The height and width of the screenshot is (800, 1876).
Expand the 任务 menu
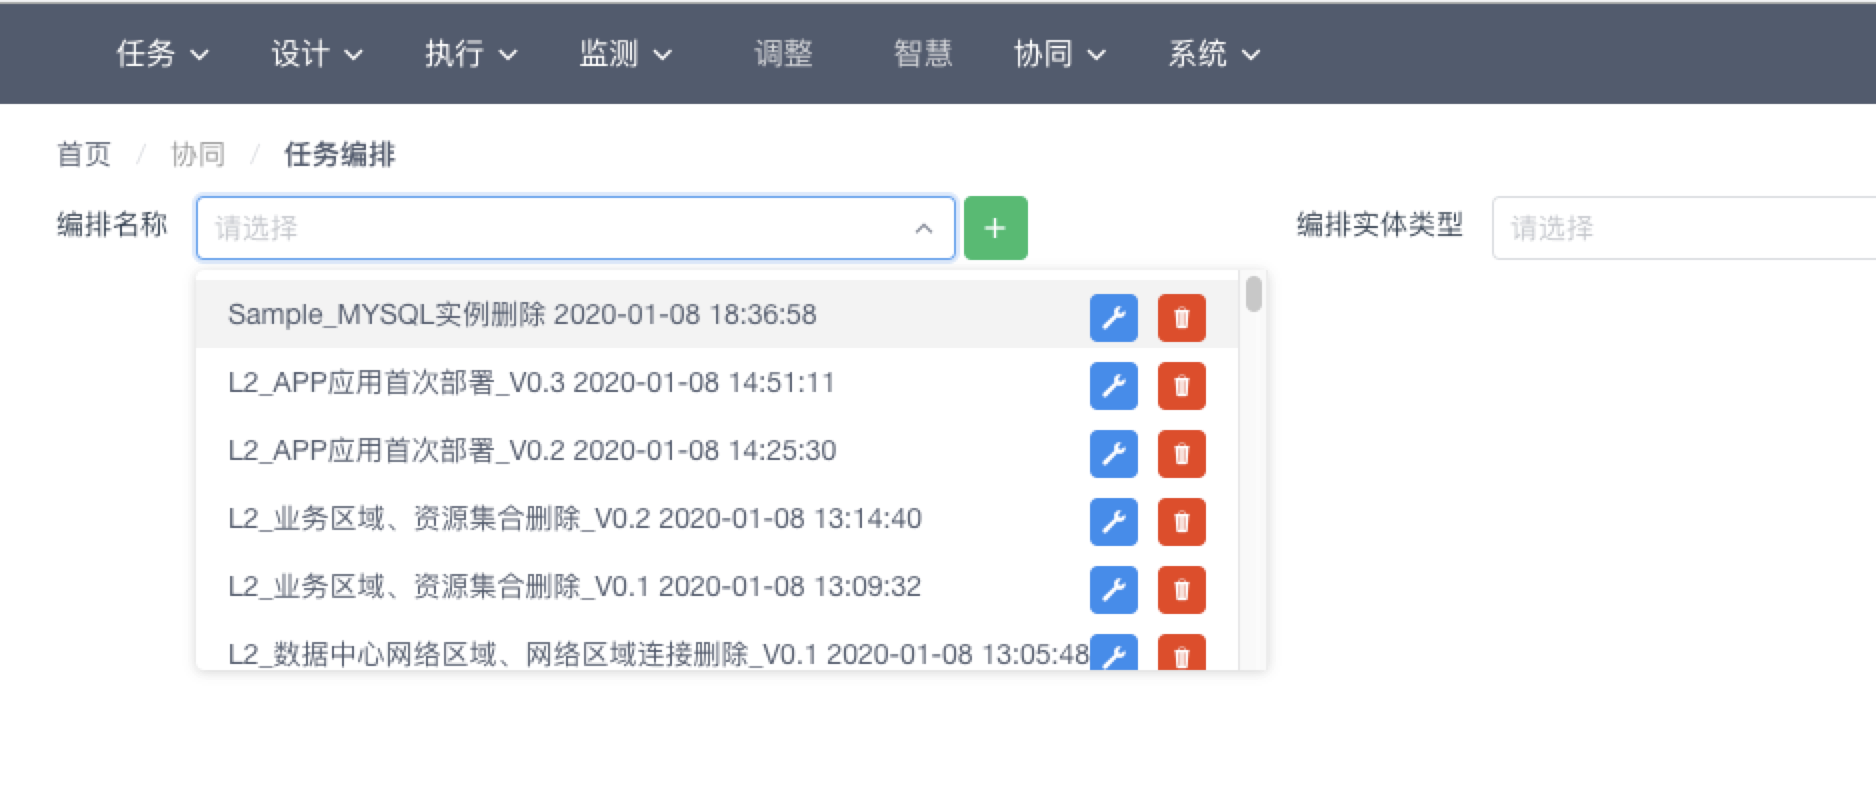pyautogui.click(x=162, y=54)
